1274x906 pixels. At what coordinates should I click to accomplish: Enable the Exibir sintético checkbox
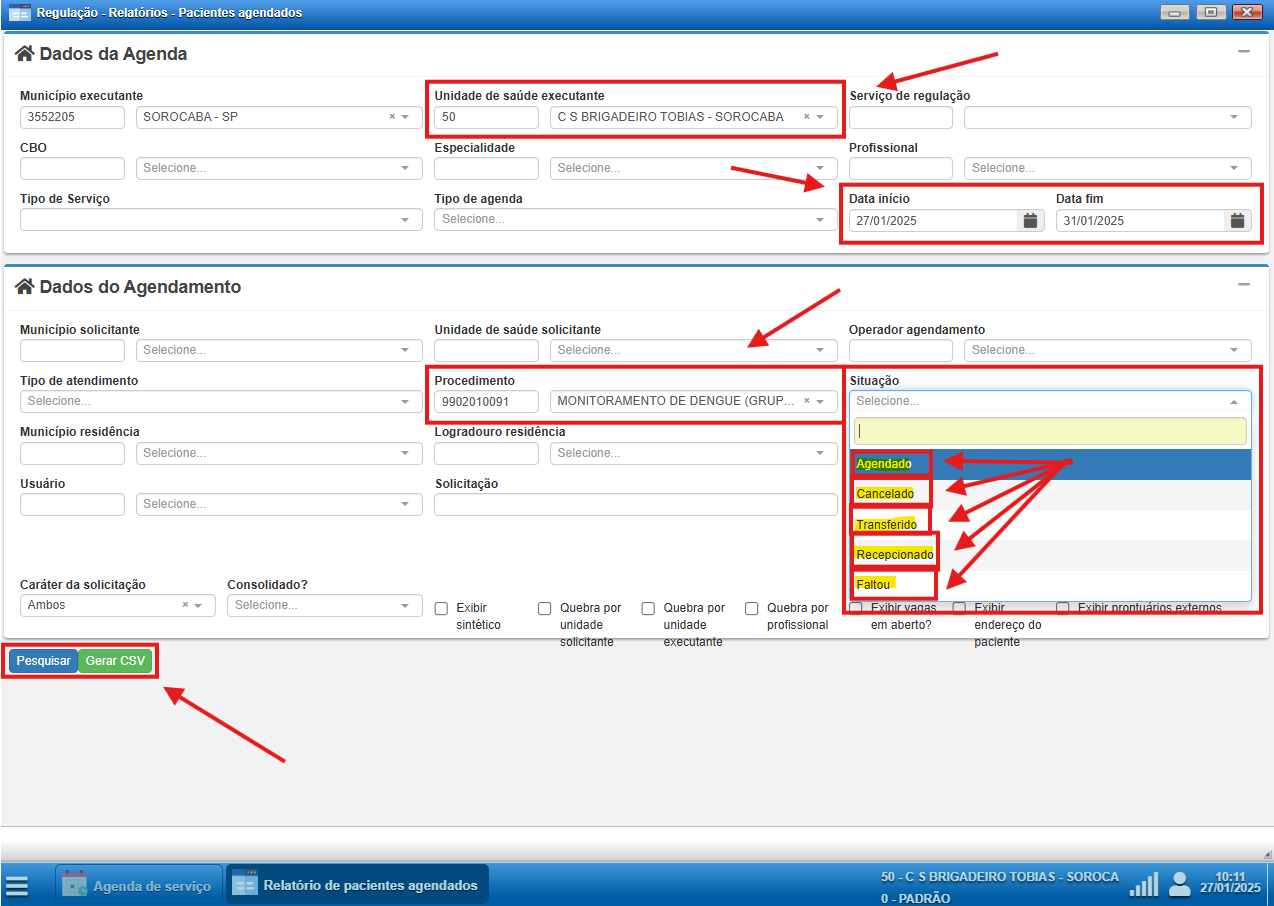point(441,608)
